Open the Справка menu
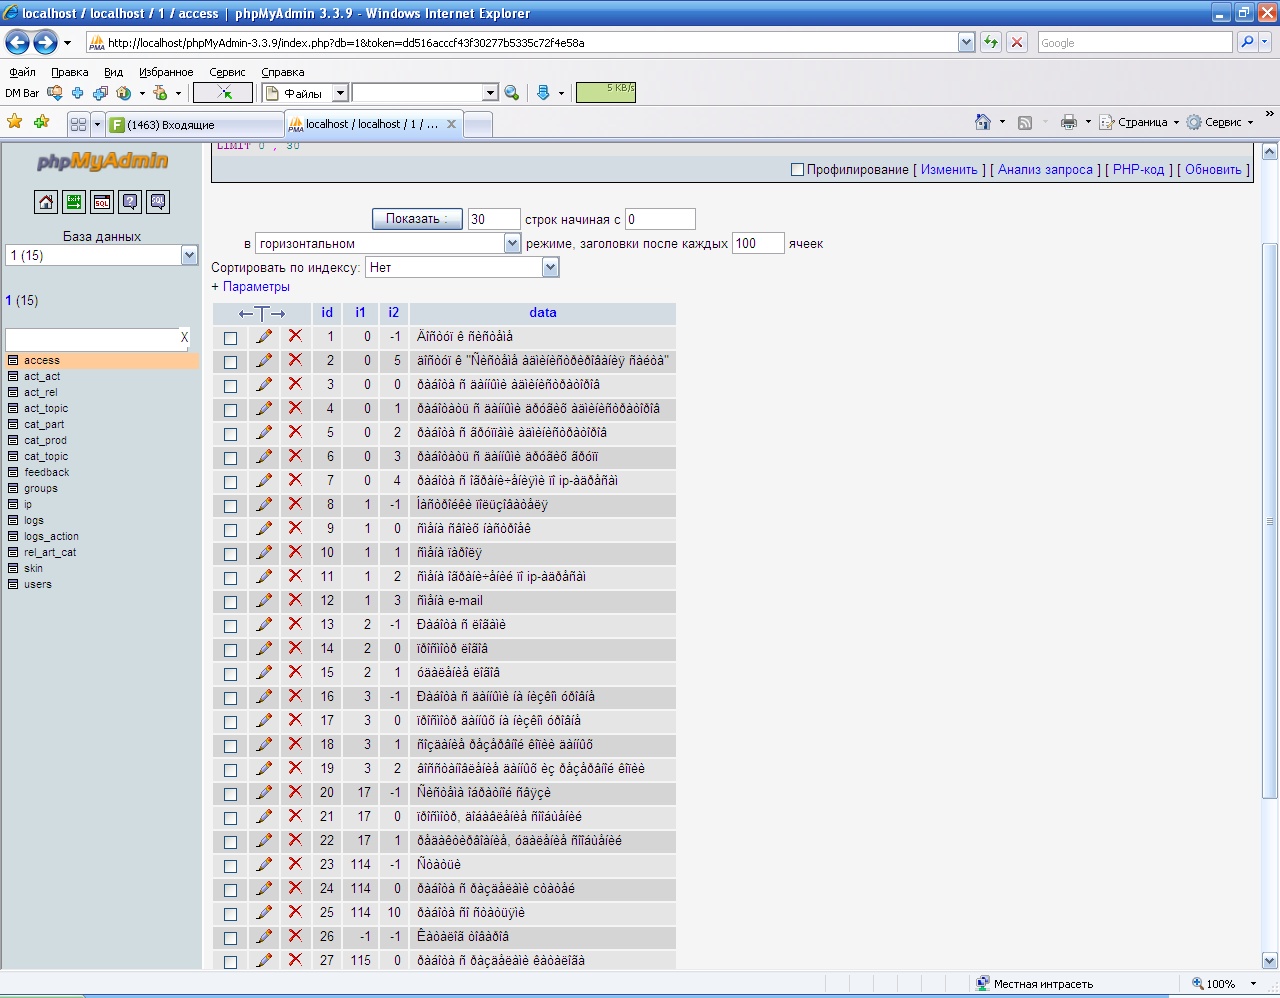Screen dimensions: 1280x998 (x=282, y=72)
